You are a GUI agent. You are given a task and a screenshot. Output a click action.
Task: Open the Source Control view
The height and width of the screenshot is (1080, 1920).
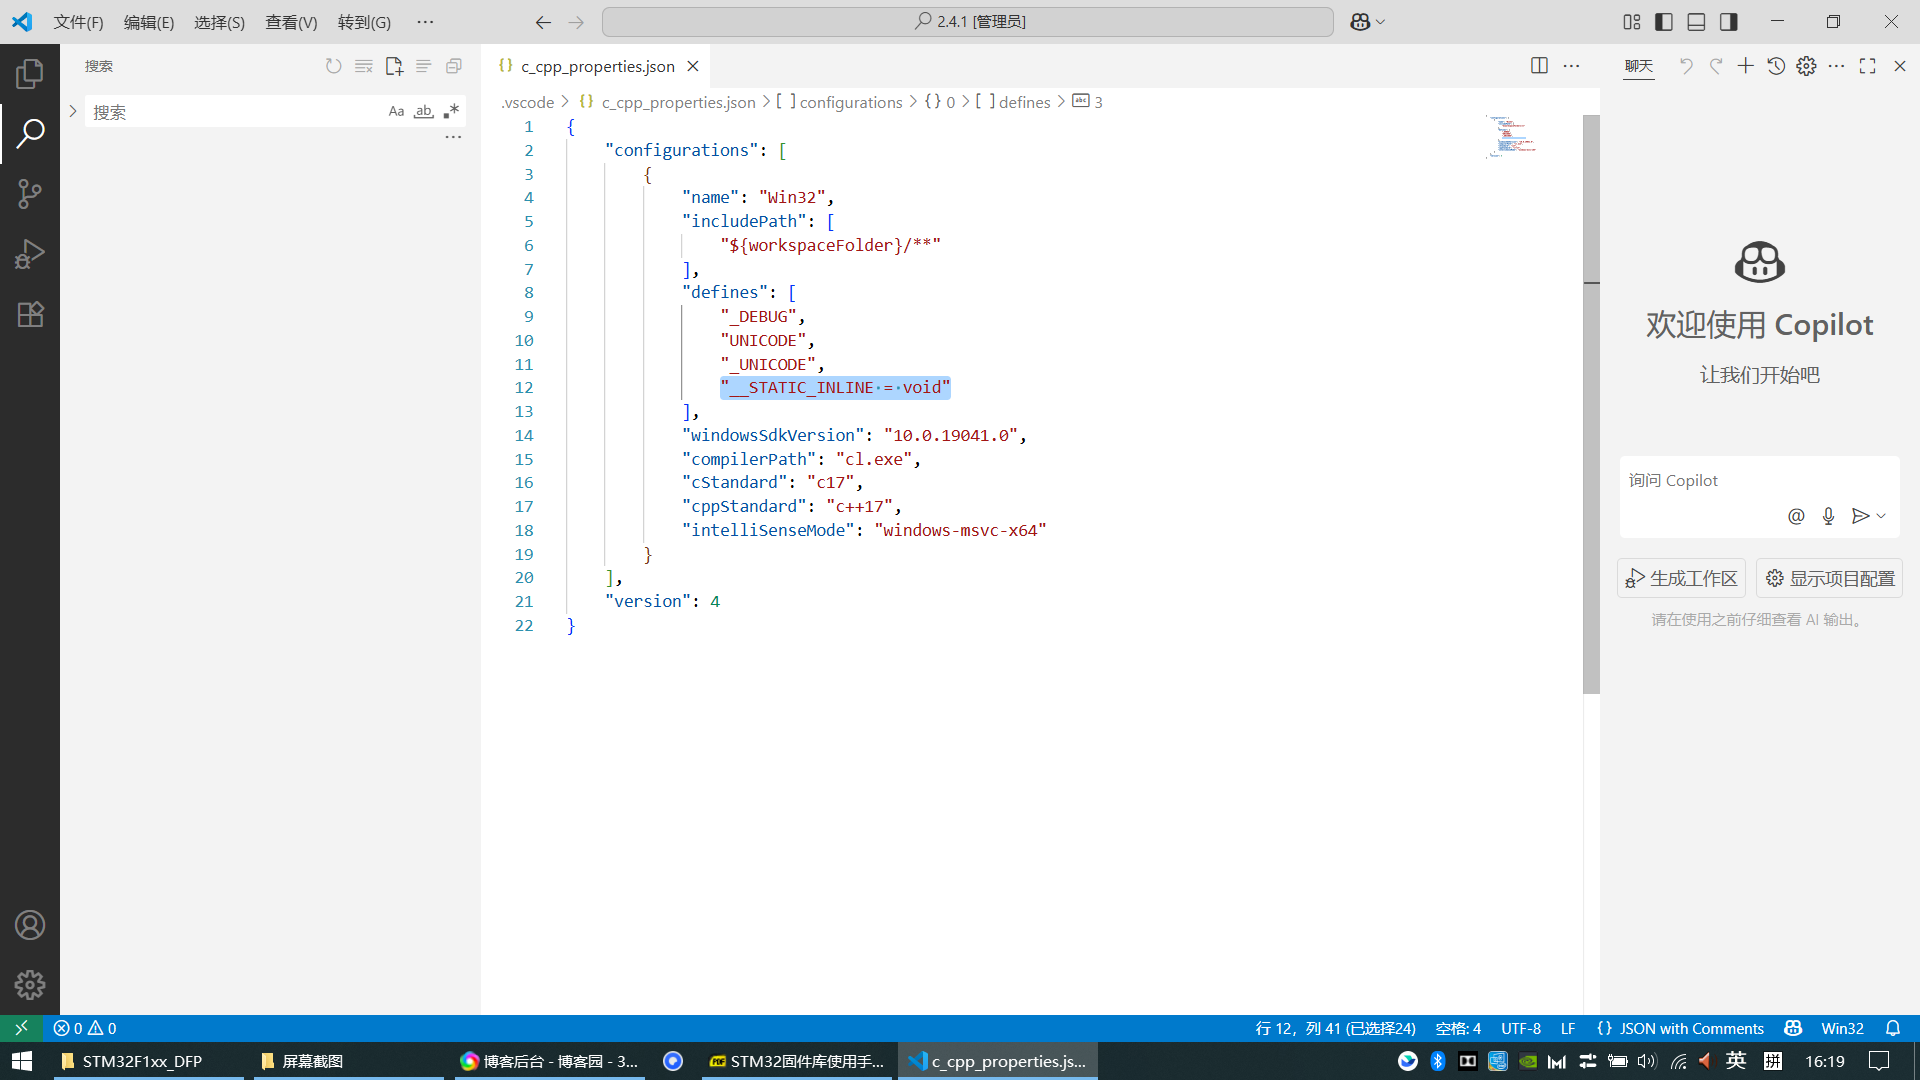point(30,193)
